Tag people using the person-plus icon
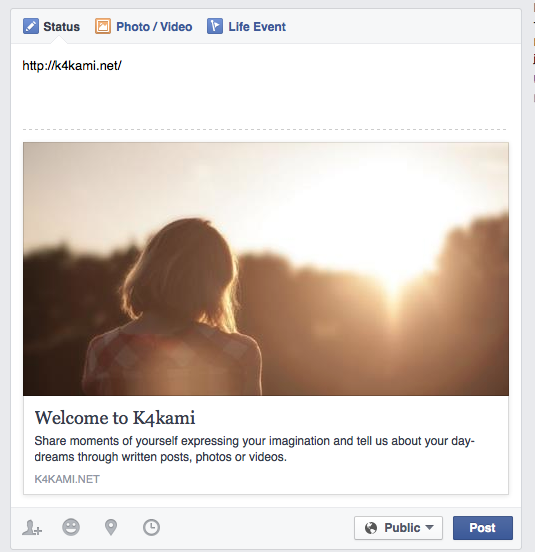Image resolution: width=535 pixels, height=552 pixels. click(32, 527)
